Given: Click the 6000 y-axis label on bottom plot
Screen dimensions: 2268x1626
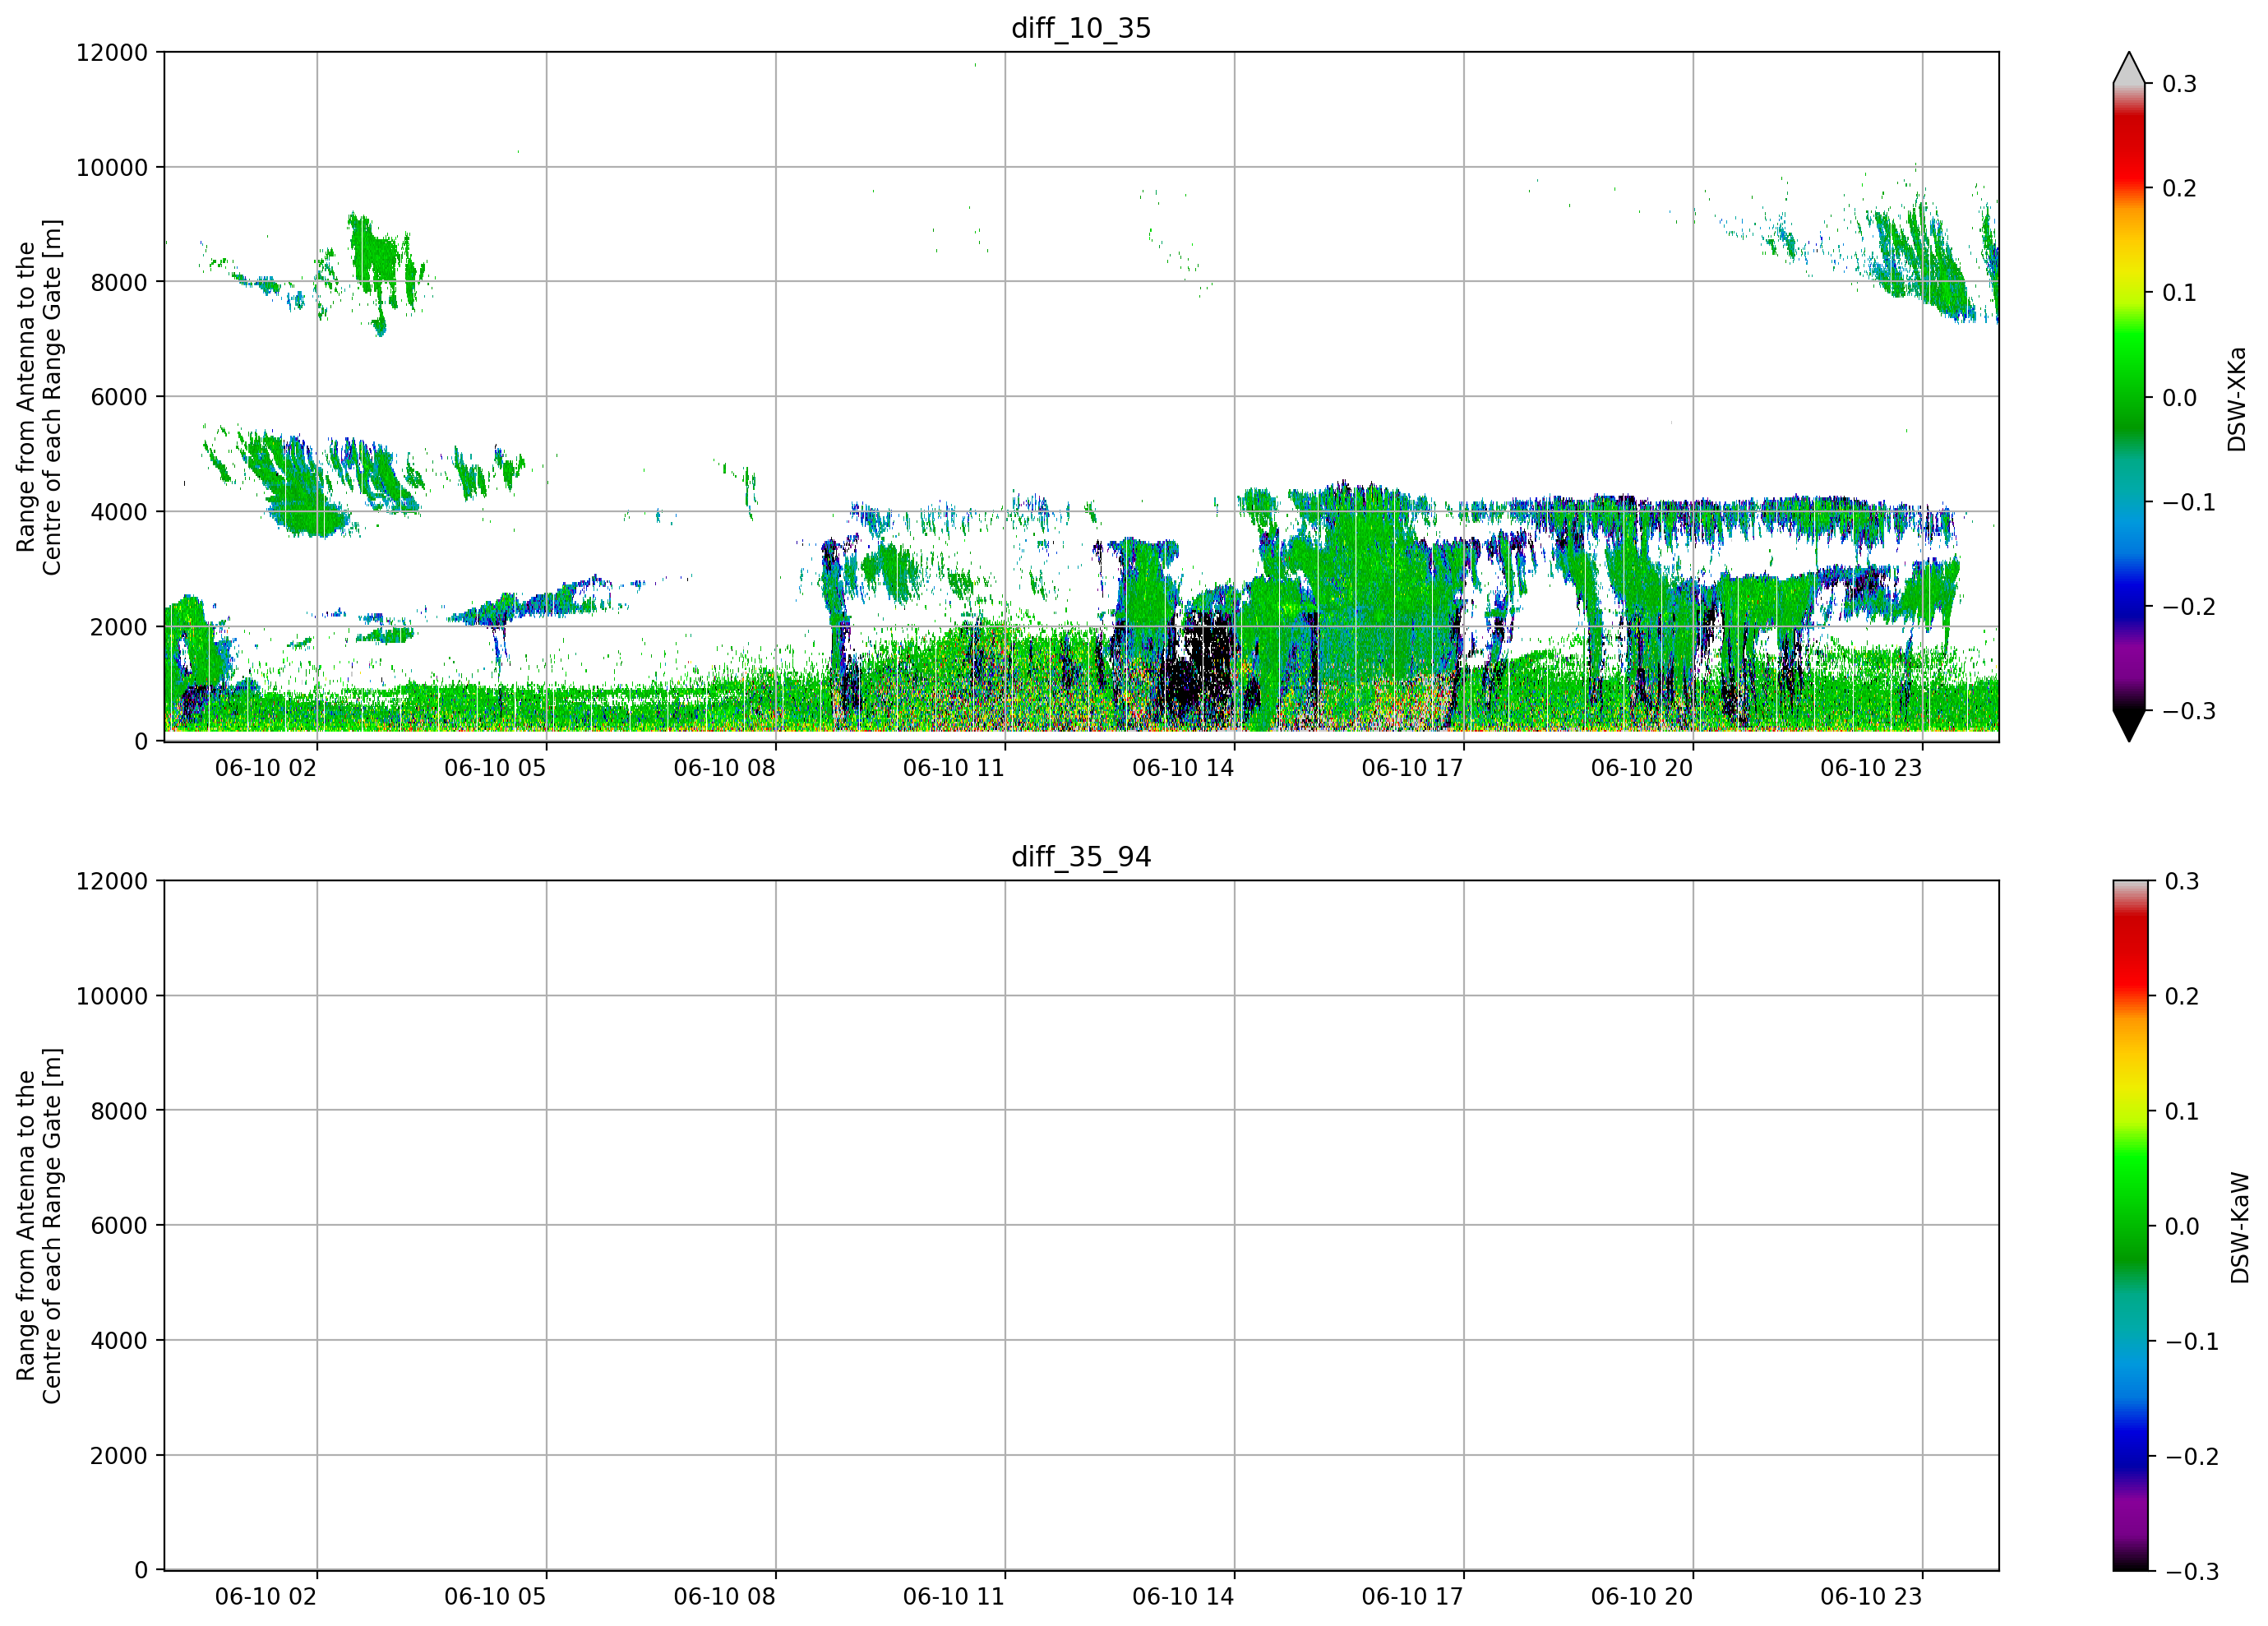Looking at the screenshot, I should coord(119,1225).
